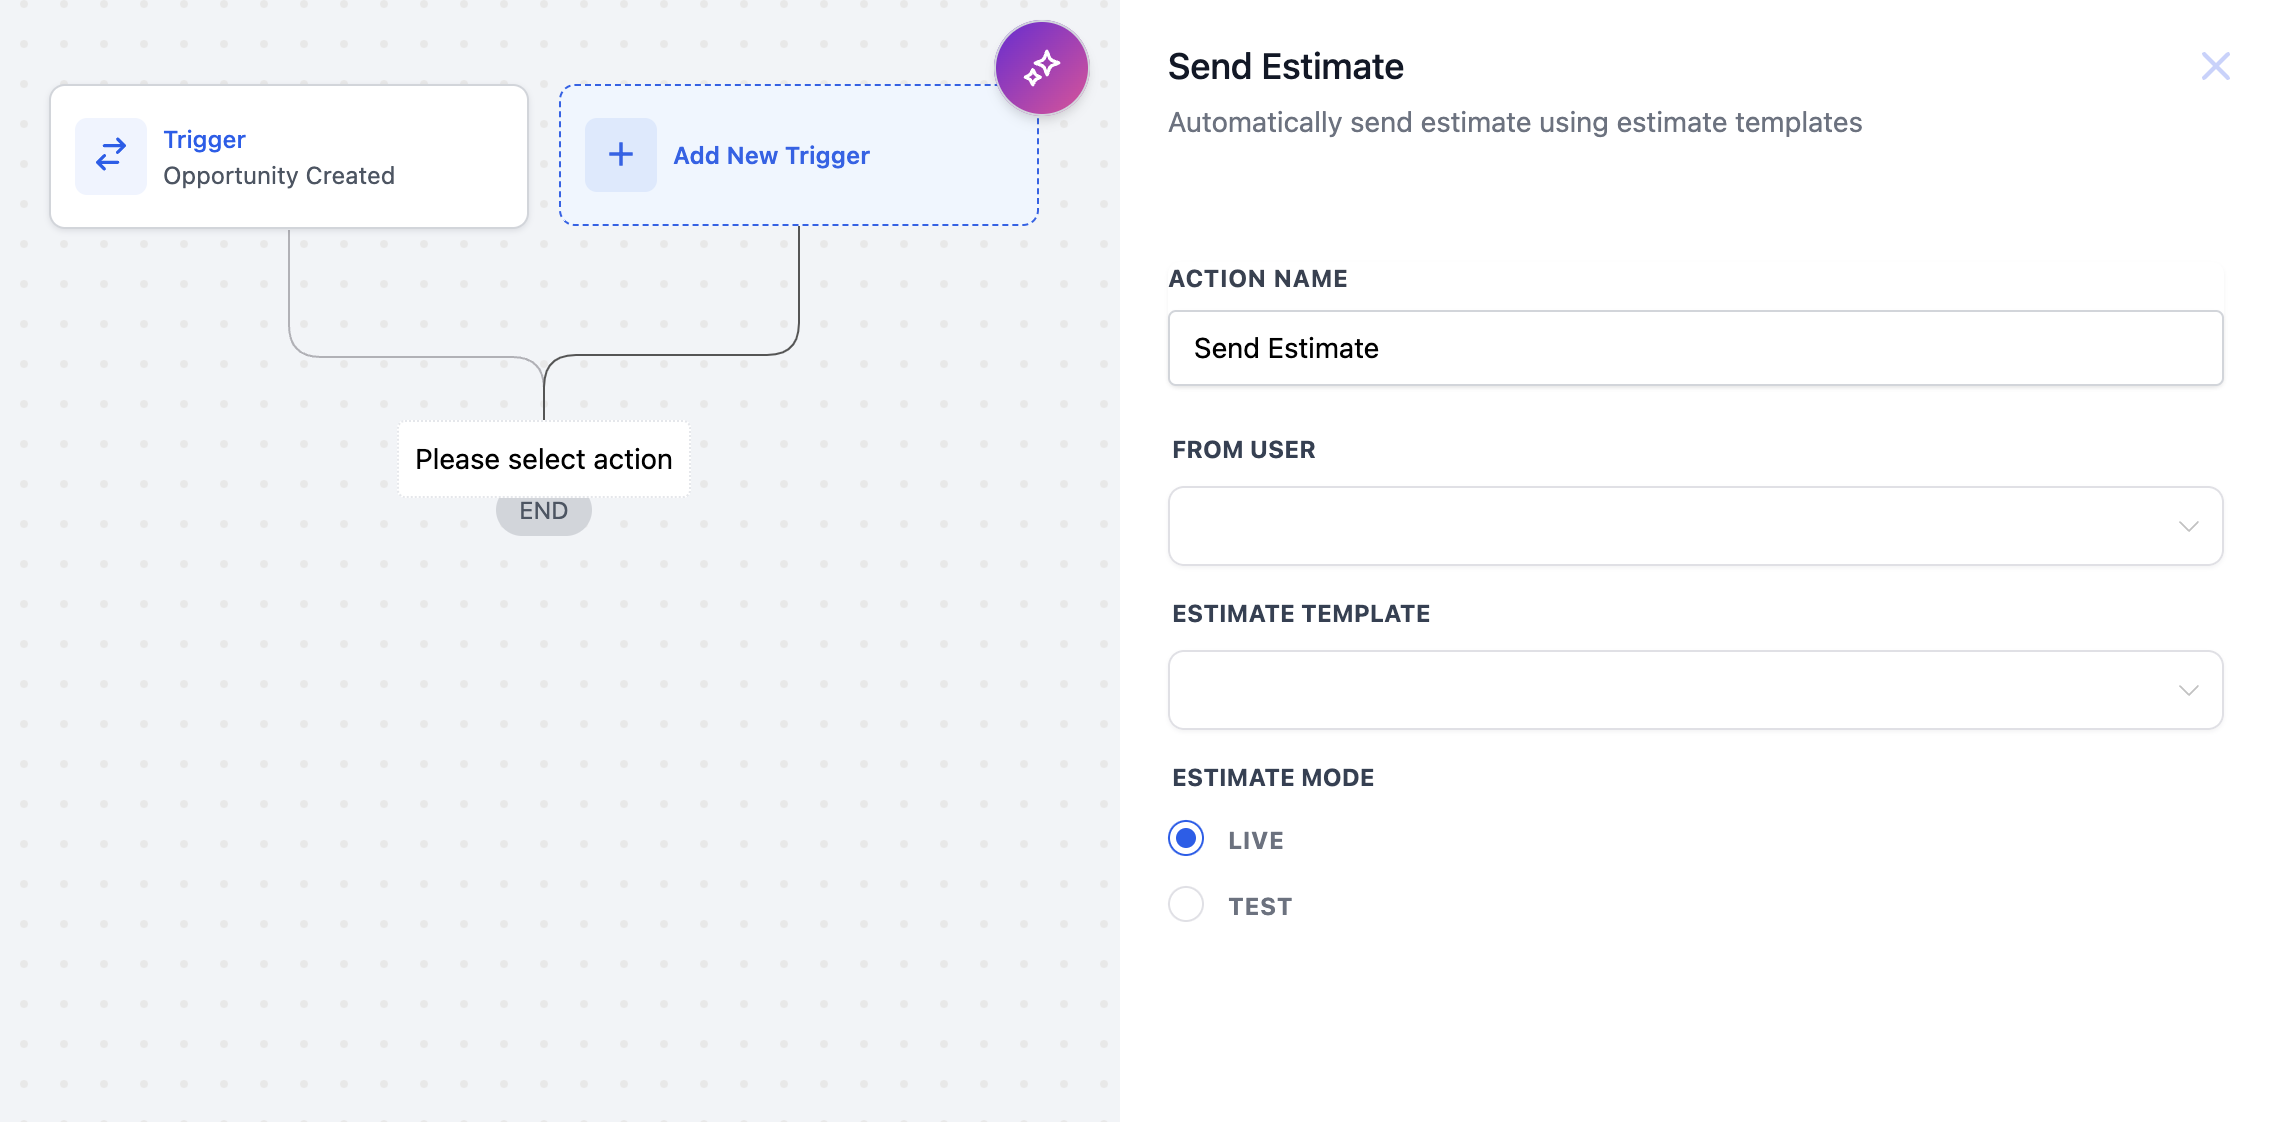This screenshot has height=1122, width=2272.
Task: Click the TEST mode label
Action: [x=1260, y=907]
